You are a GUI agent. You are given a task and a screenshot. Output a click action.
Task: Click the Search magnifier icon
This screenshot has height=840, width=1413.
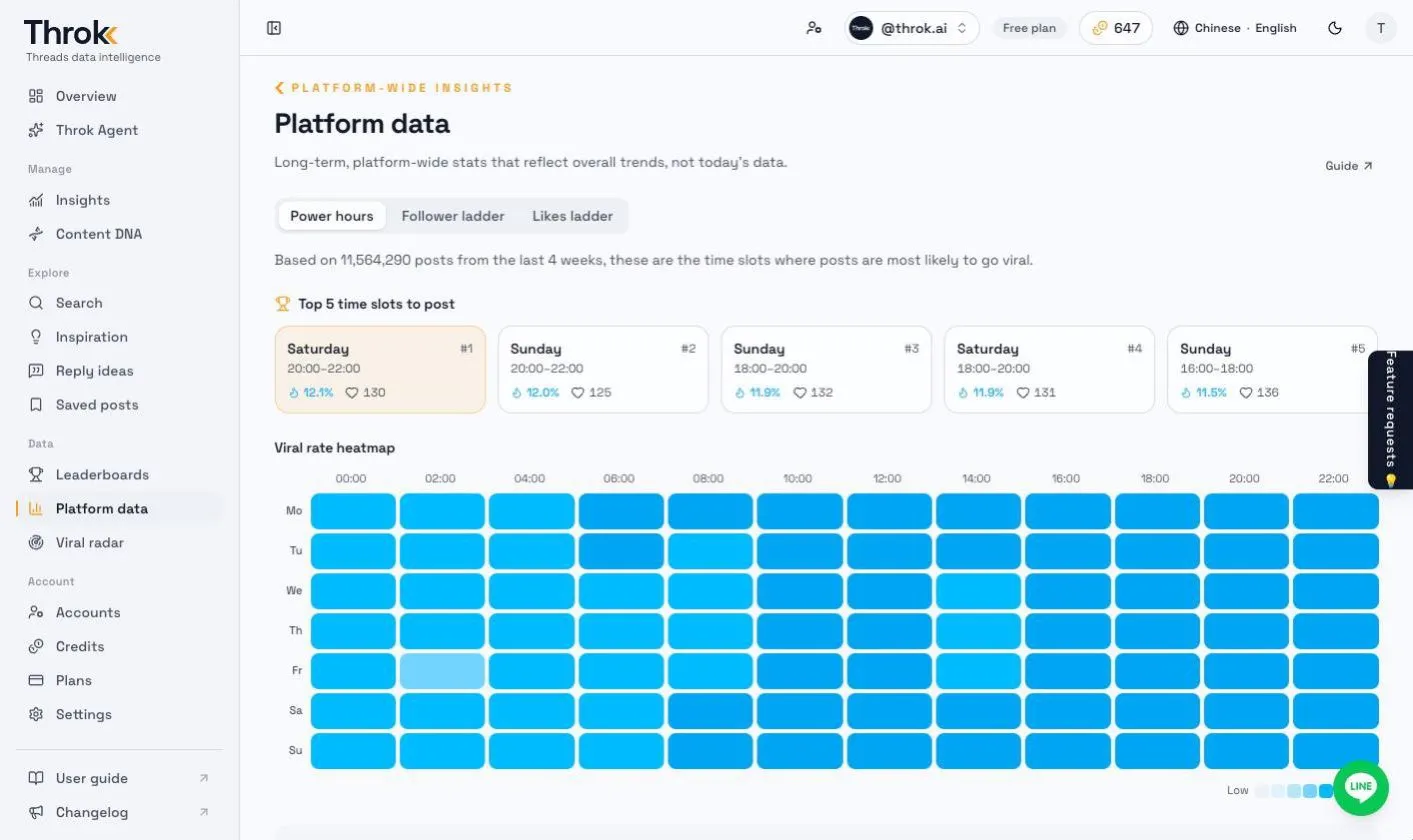(36, 303)
